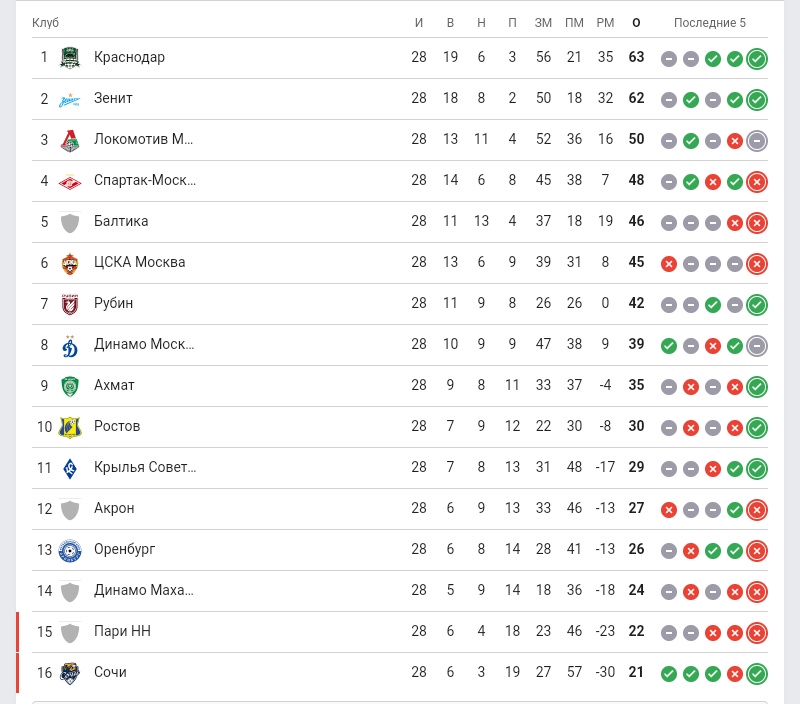The image size is (800, 704).
Task: Click the Спартак red diamond logo
Action: click(70, 181)
